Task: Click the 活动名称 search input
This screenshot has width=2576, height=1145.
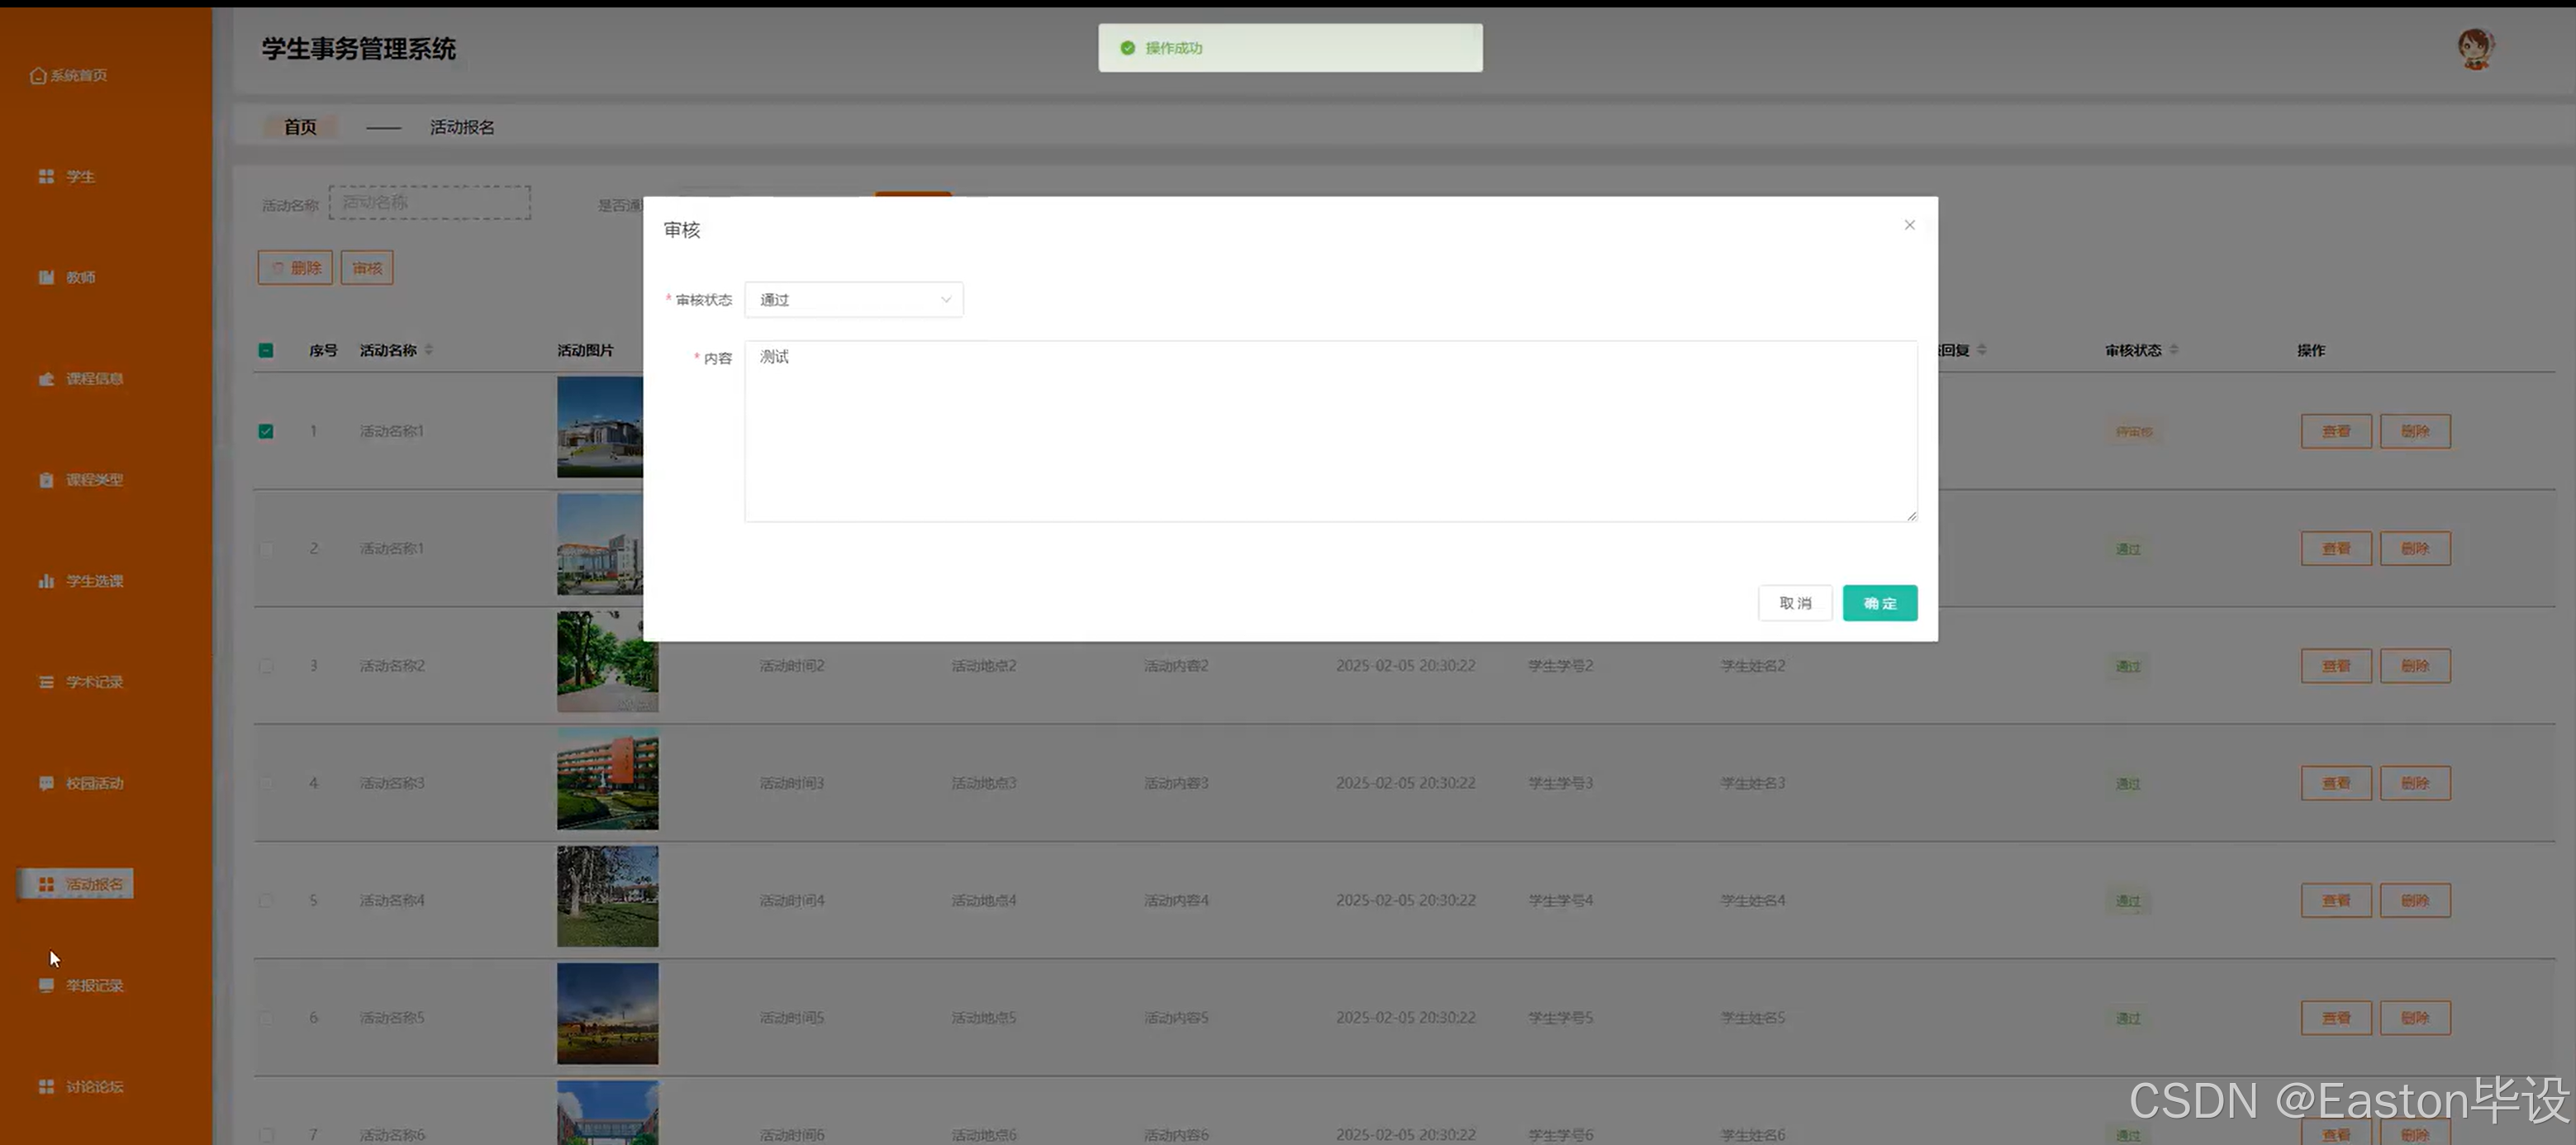Action: (x=430, y=202)
